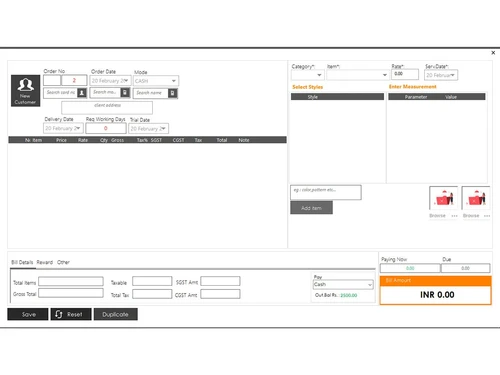The height and width of the screenshot is (375, 500).
Task: Focus the Taxable field
Action: click(152, 281)
